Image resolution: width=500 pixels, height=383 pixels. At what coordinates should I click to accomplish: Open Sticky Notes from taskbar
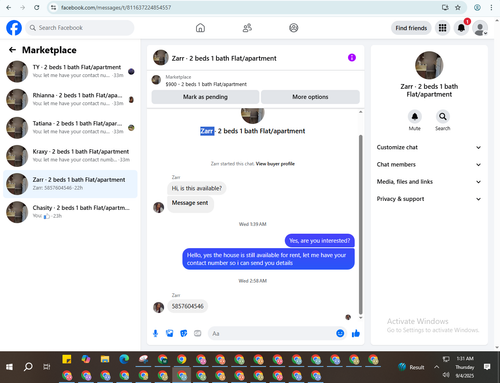(67, 359)
